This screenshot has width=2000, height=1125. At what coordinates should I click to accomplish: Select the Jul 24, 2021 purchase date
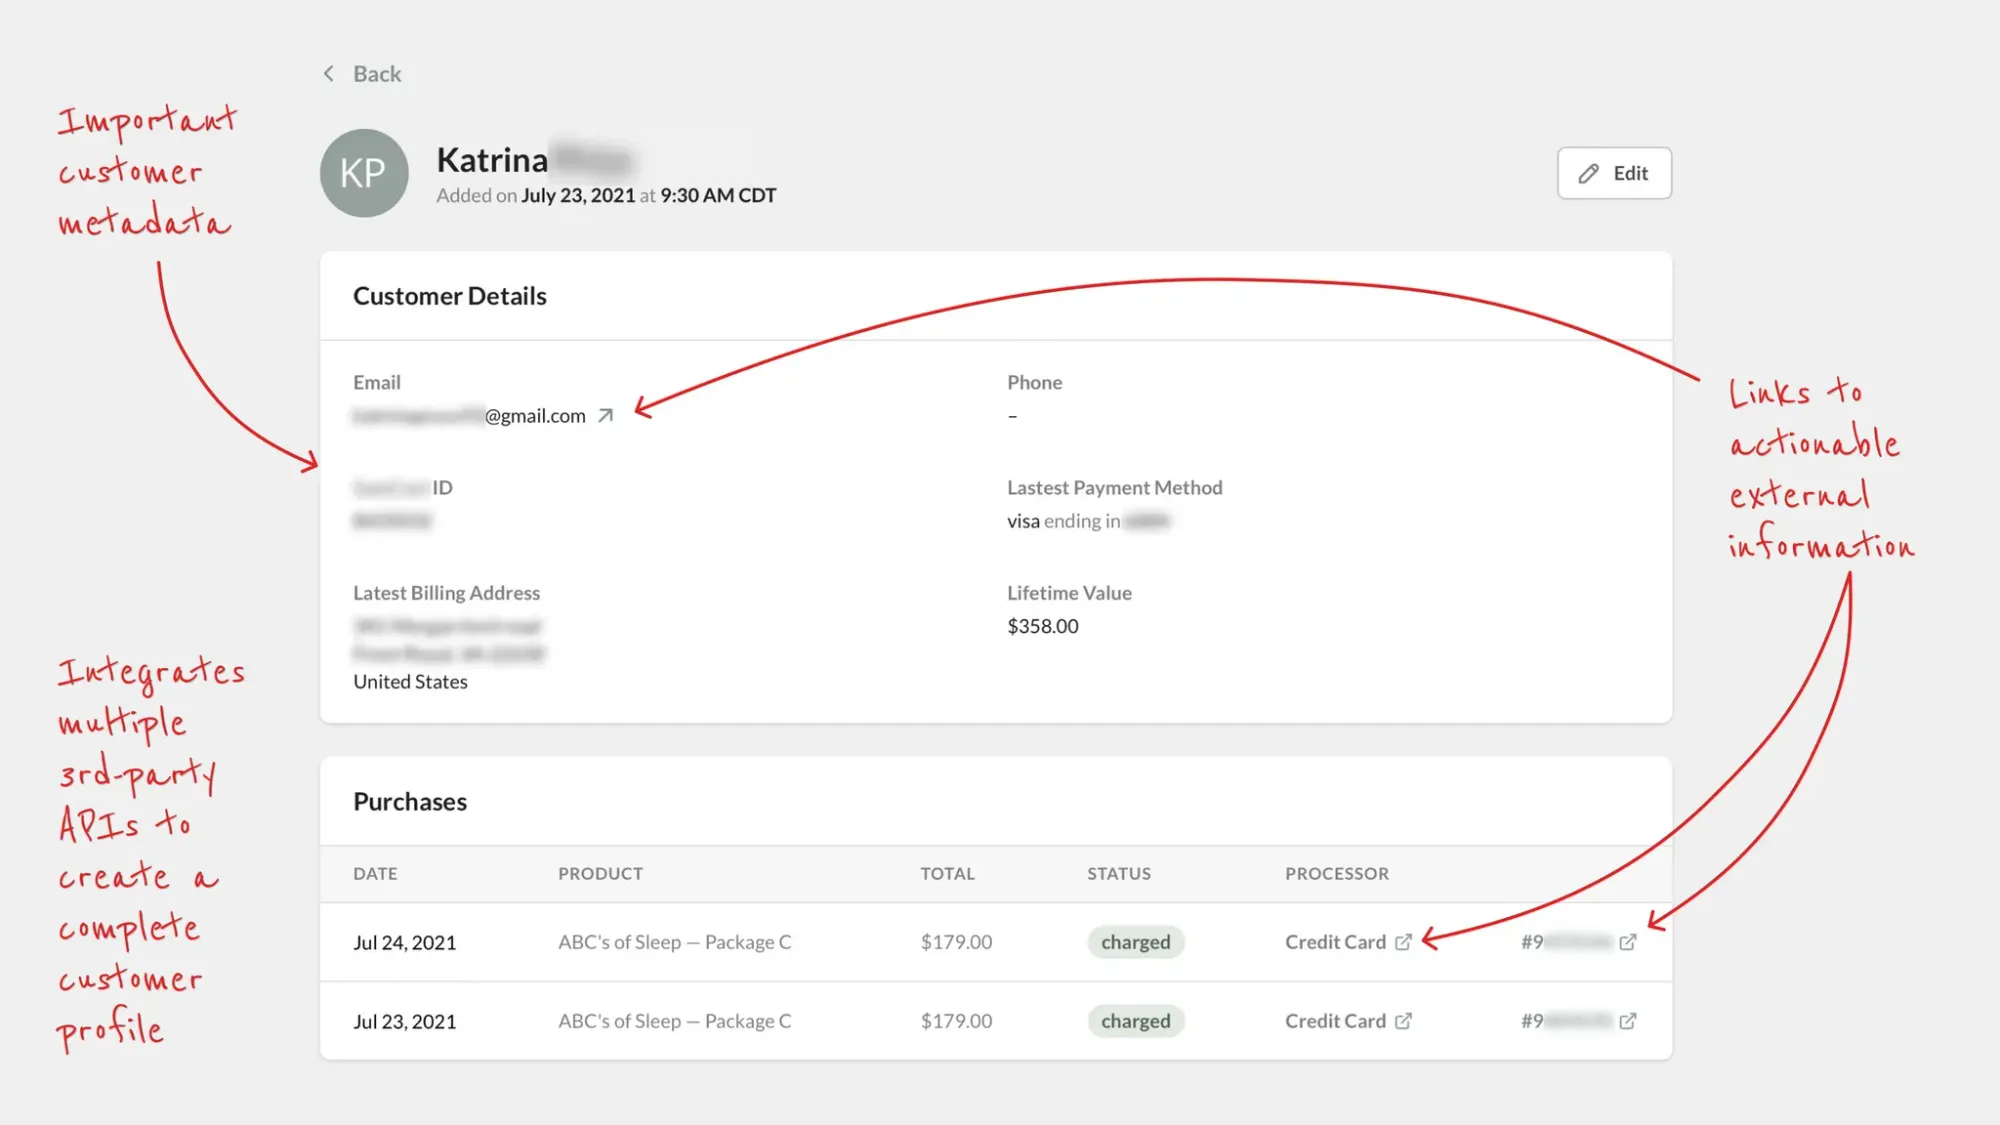pyautogui.click(x=404, y=943)
